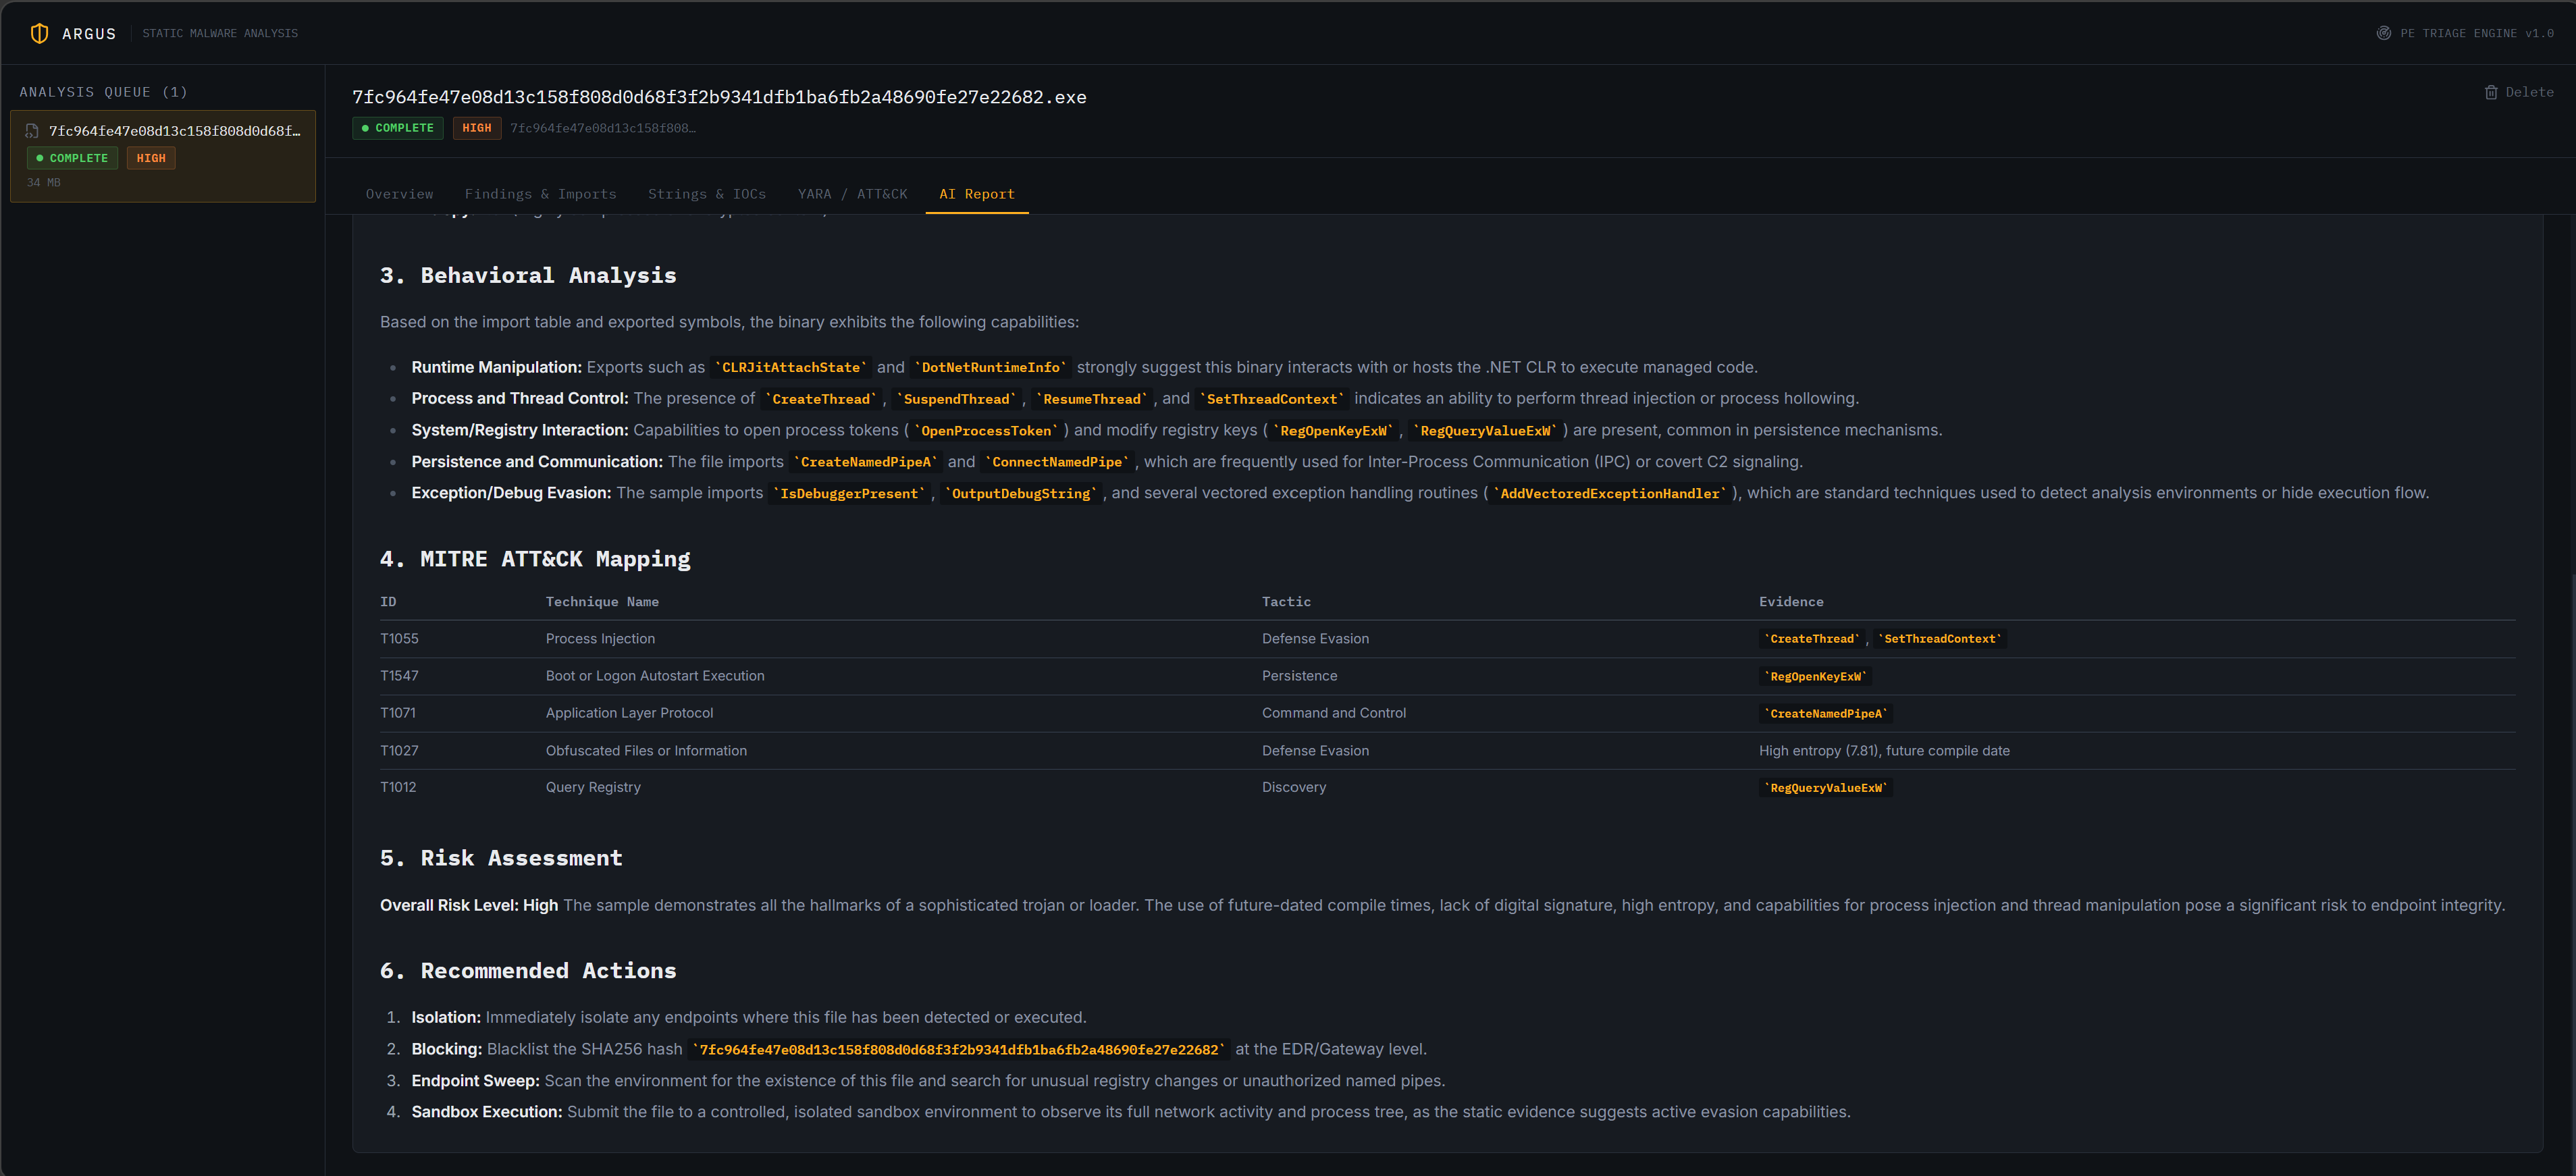Select the YARA / ATT&CK tab
The image size is (2576, 1176).
(852, 194)
